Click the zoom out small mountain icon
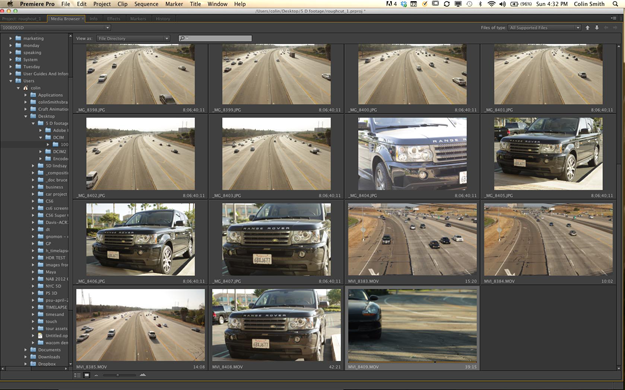Screen dimensions: 625x390 tap(96, 375)
